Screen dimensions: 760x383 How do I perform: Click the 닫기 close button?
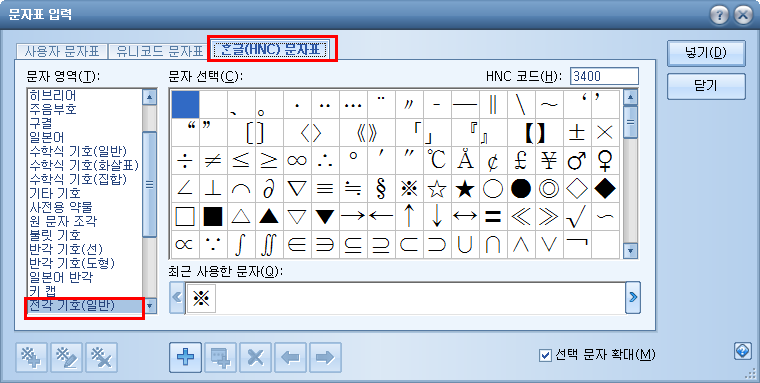[x=706, y=86]
